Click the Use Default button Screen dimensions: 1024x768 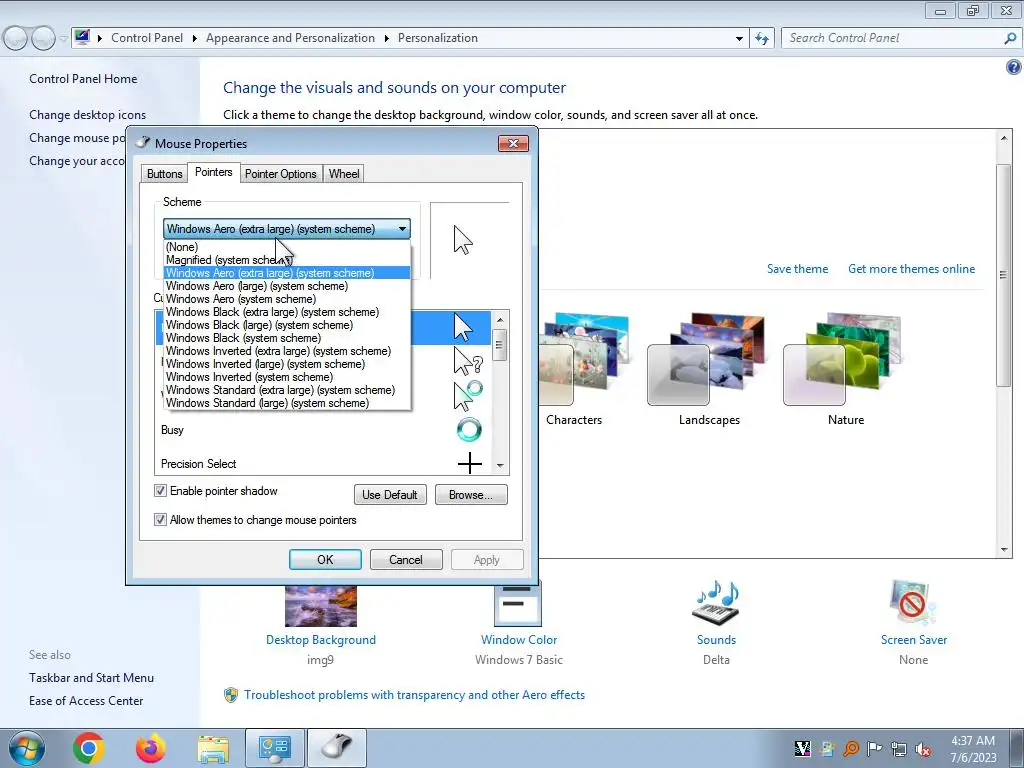pyautogui.click(x=390, y=494)
